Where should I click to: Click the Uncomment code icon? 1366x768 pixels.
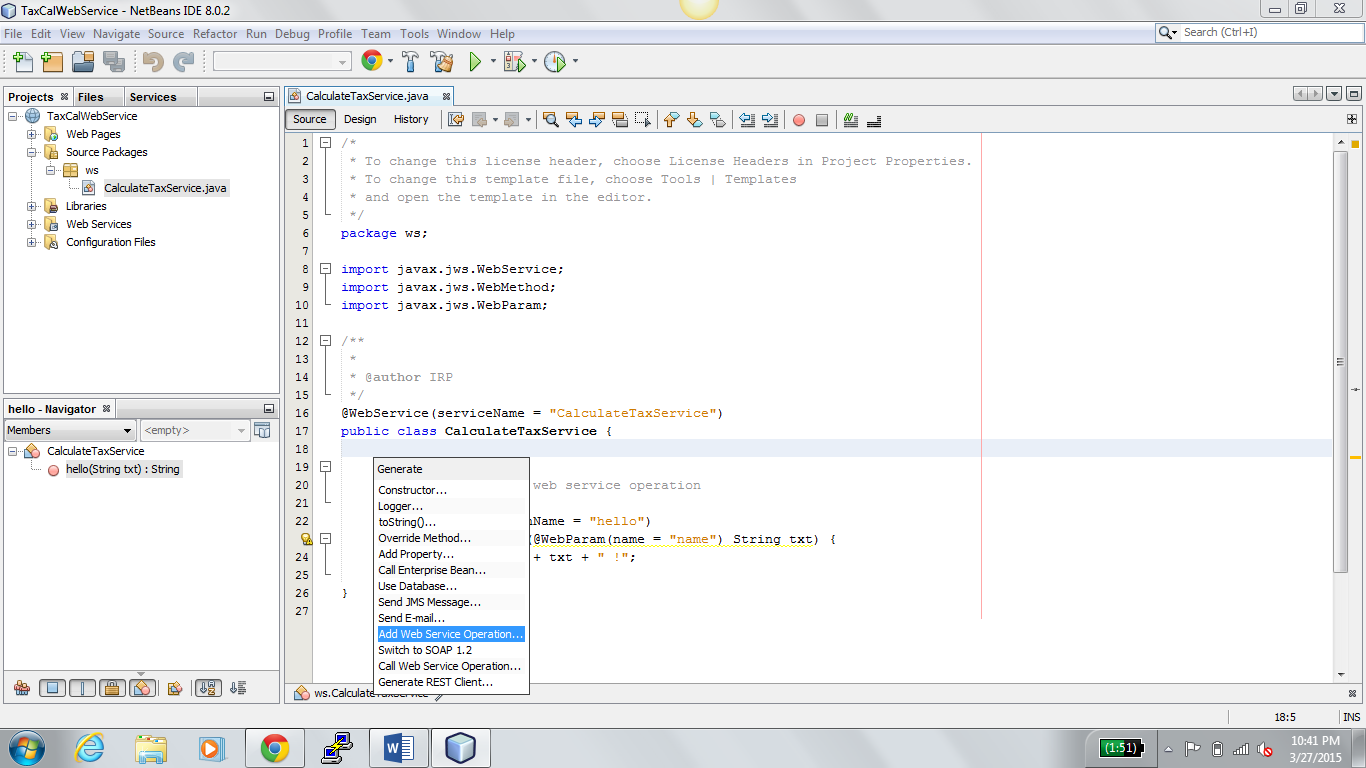(x=874, y=119)
